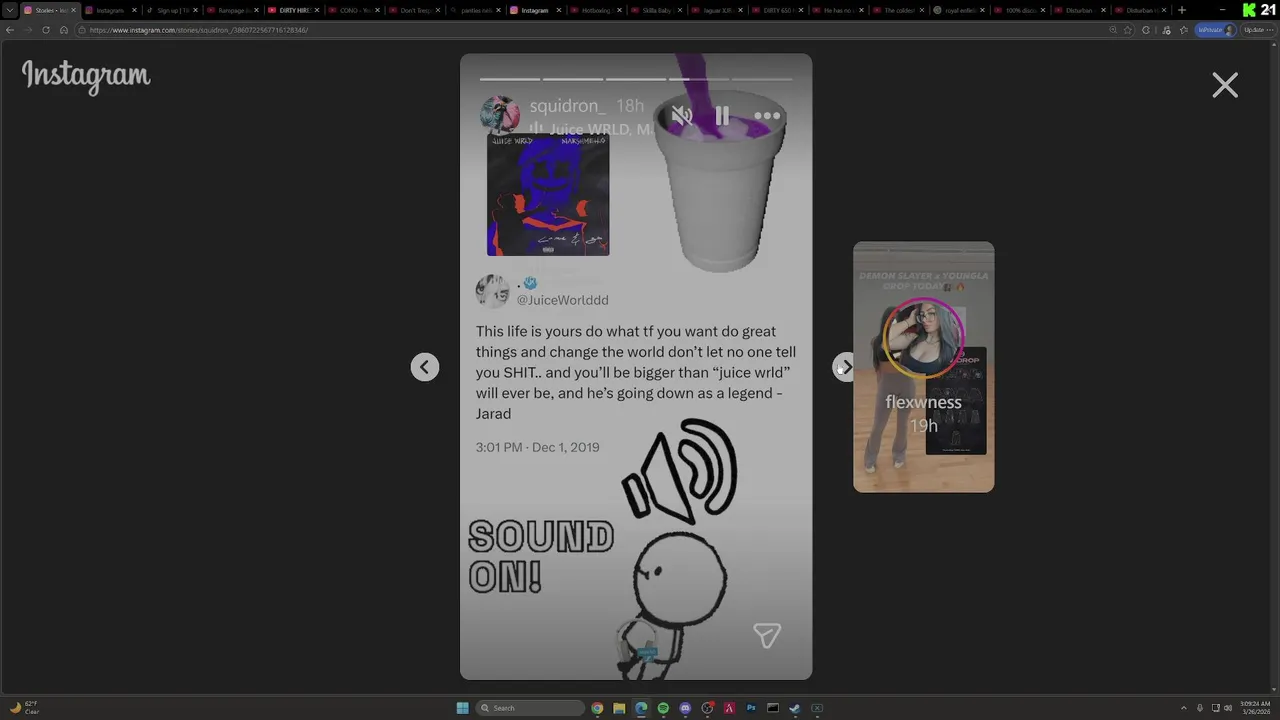Open the weather widget in the taskbar

pos(24,708)
